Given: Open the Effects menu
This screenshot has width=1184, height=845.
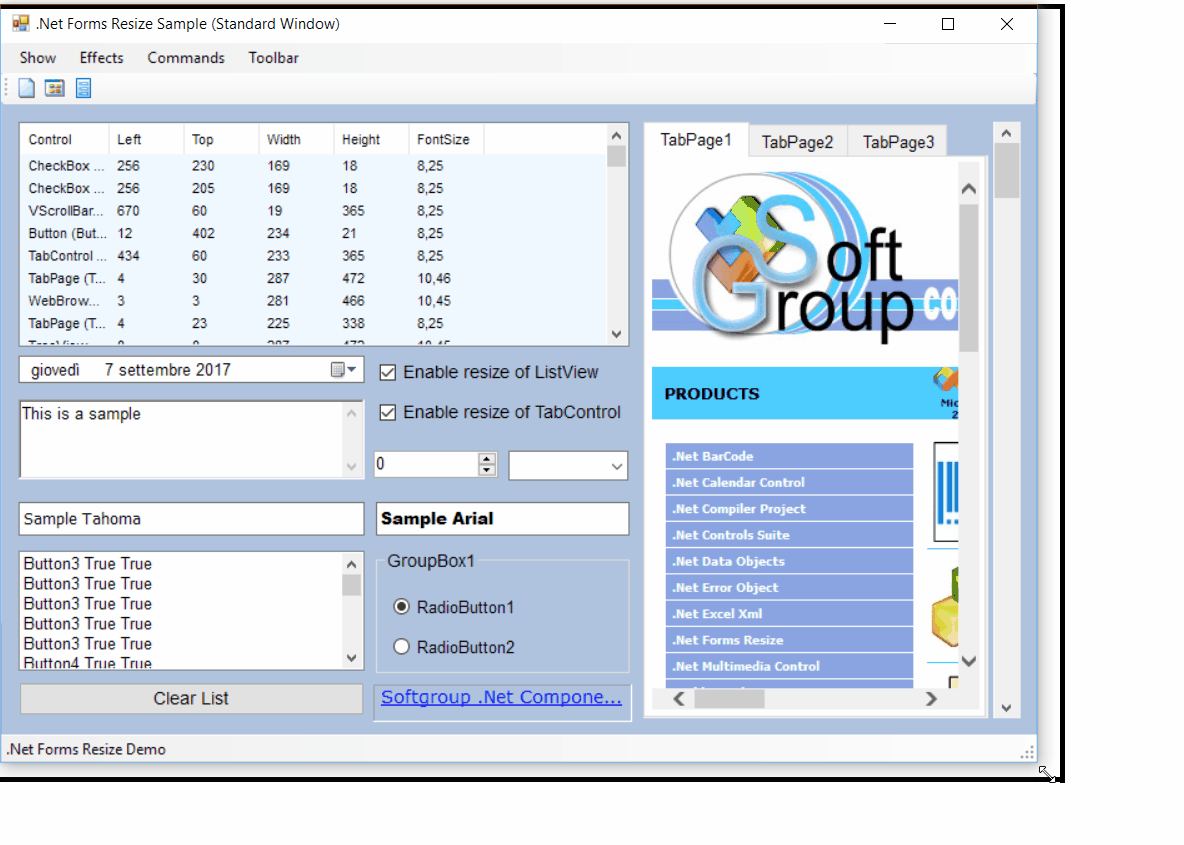Looking at the screenshot, I should pyautogui.click(x=100, y=57).
